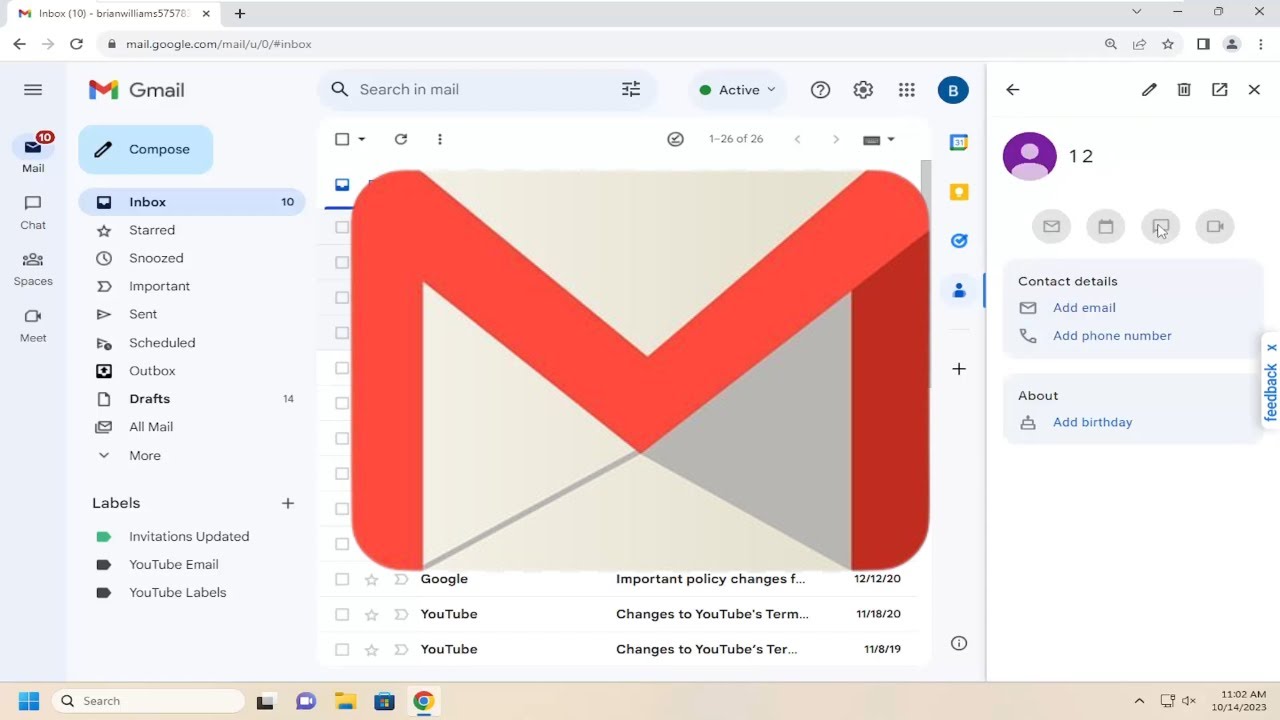Open the Inbox folder
This screenshot has height=720, width=1280.
[x=192, y=202]
